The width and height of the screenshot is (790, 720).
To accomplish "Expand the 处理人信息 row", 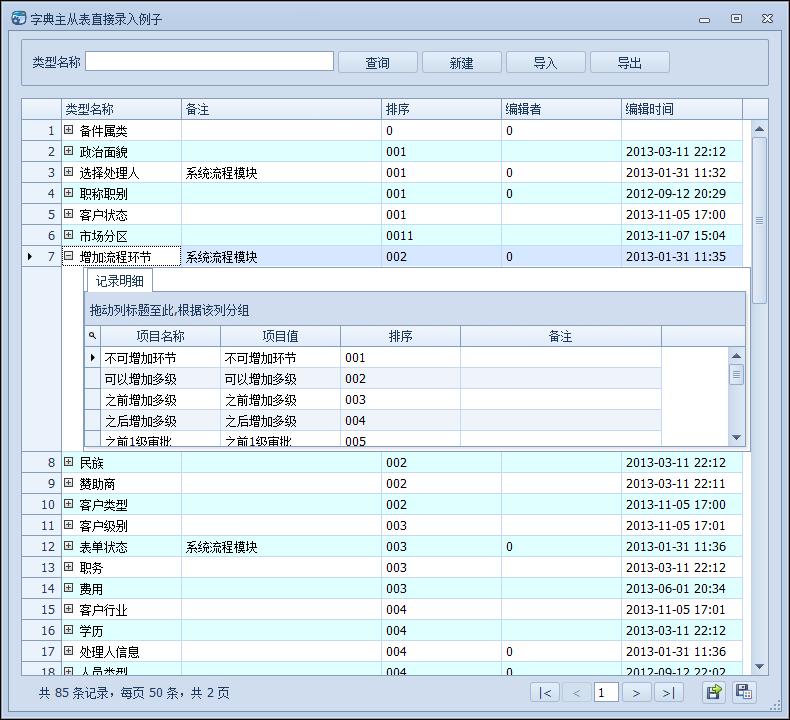I will point(69,651).
